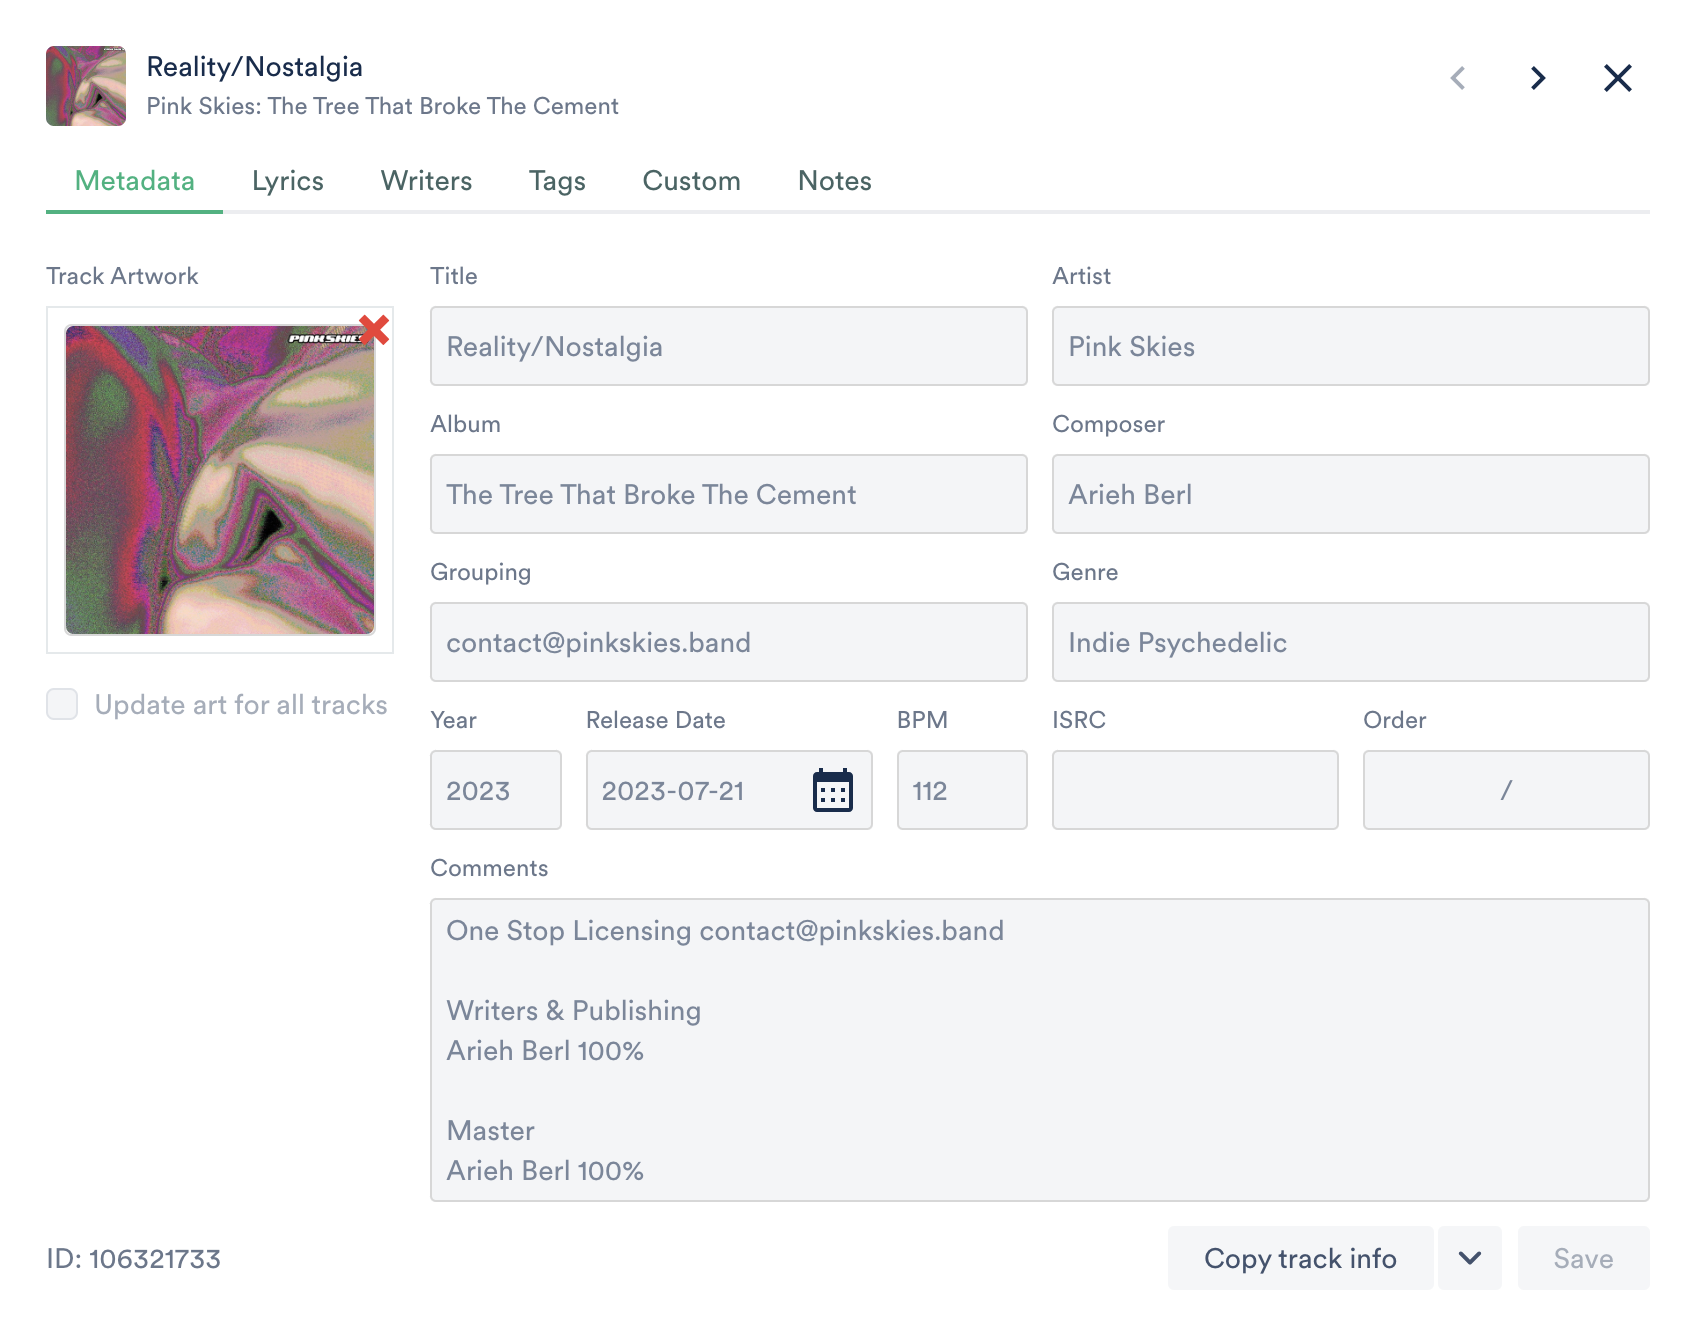Click inside the Comments text area
The width and height of the screenshot is (1696, 1336).
coord(1040,1050)
